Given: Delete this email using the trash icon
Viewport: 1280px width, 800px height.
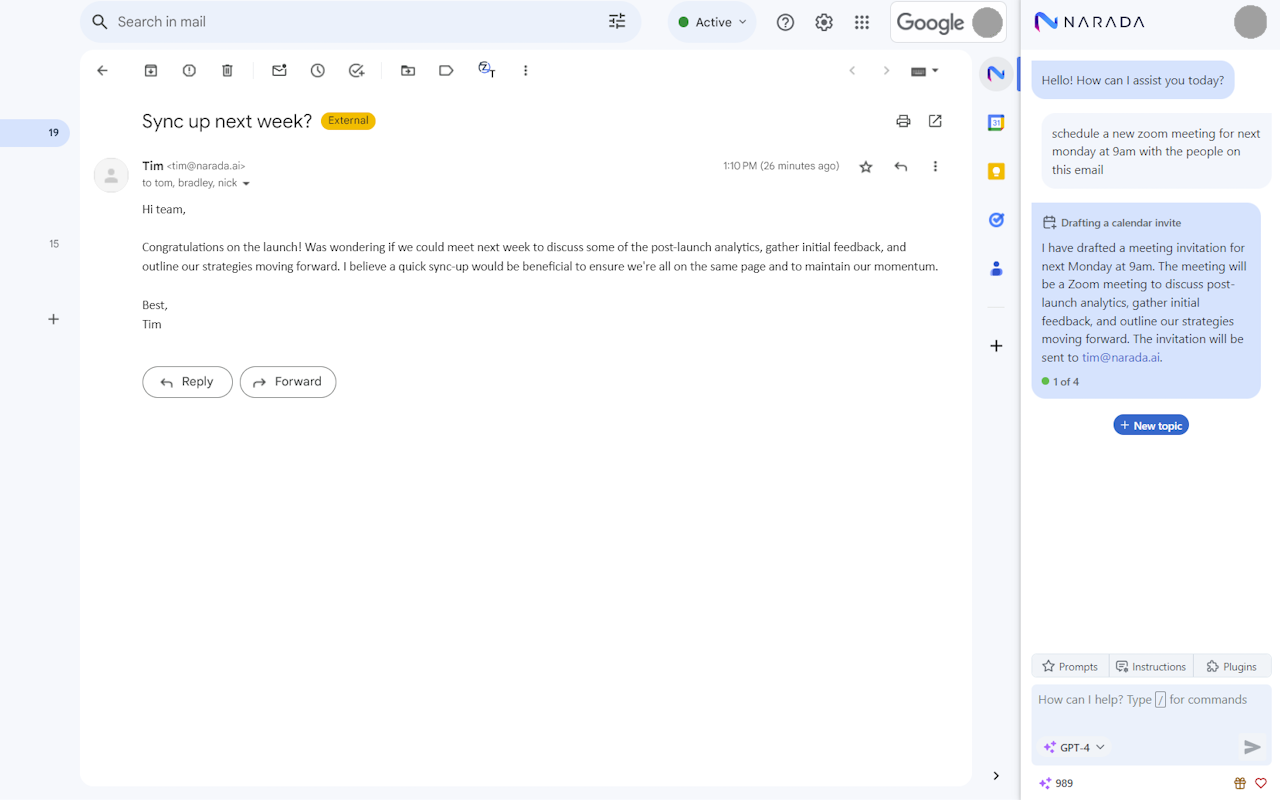Looking at the screenshot, I should [x=227, y=70].
